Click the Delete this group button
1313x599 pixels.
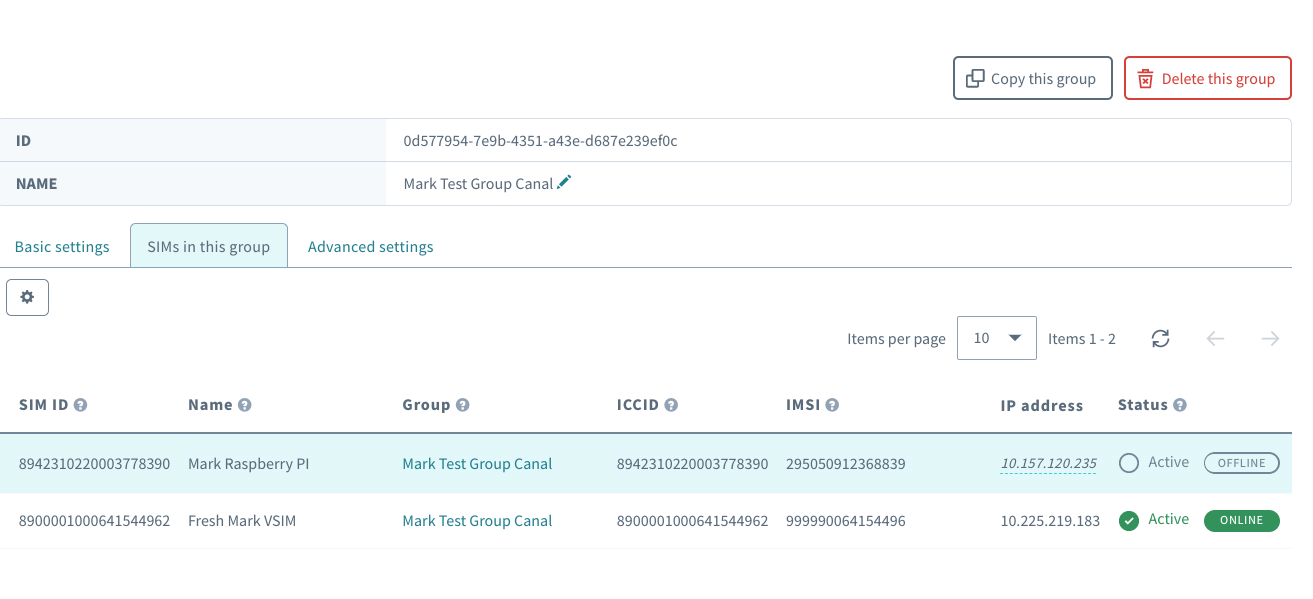[x=1207, y=79]
